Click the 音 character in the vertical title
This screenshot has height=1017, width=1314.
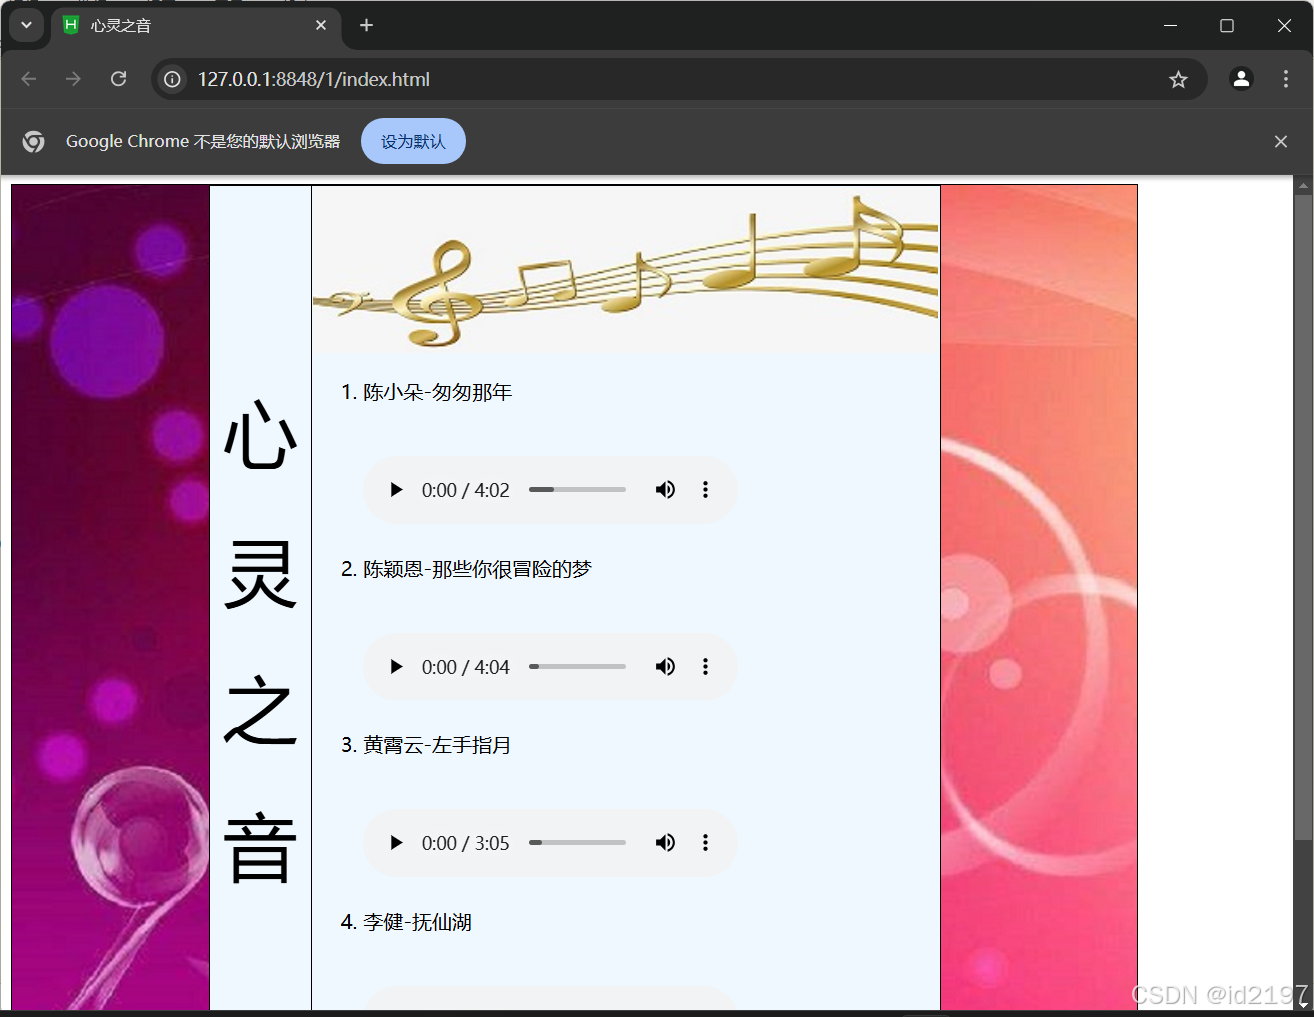pyautogui.click(x=260, y=849)
